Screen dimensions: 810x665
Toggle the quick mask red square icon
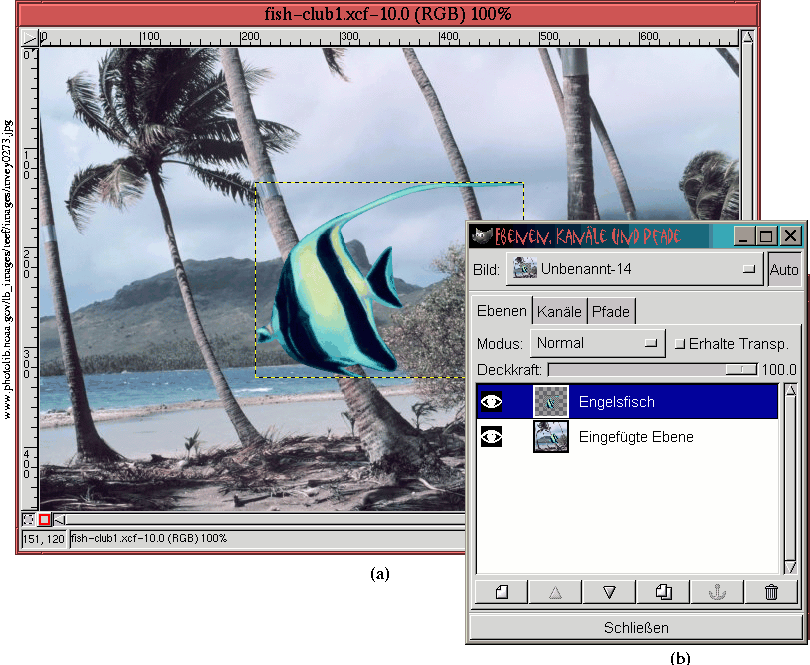45,520
